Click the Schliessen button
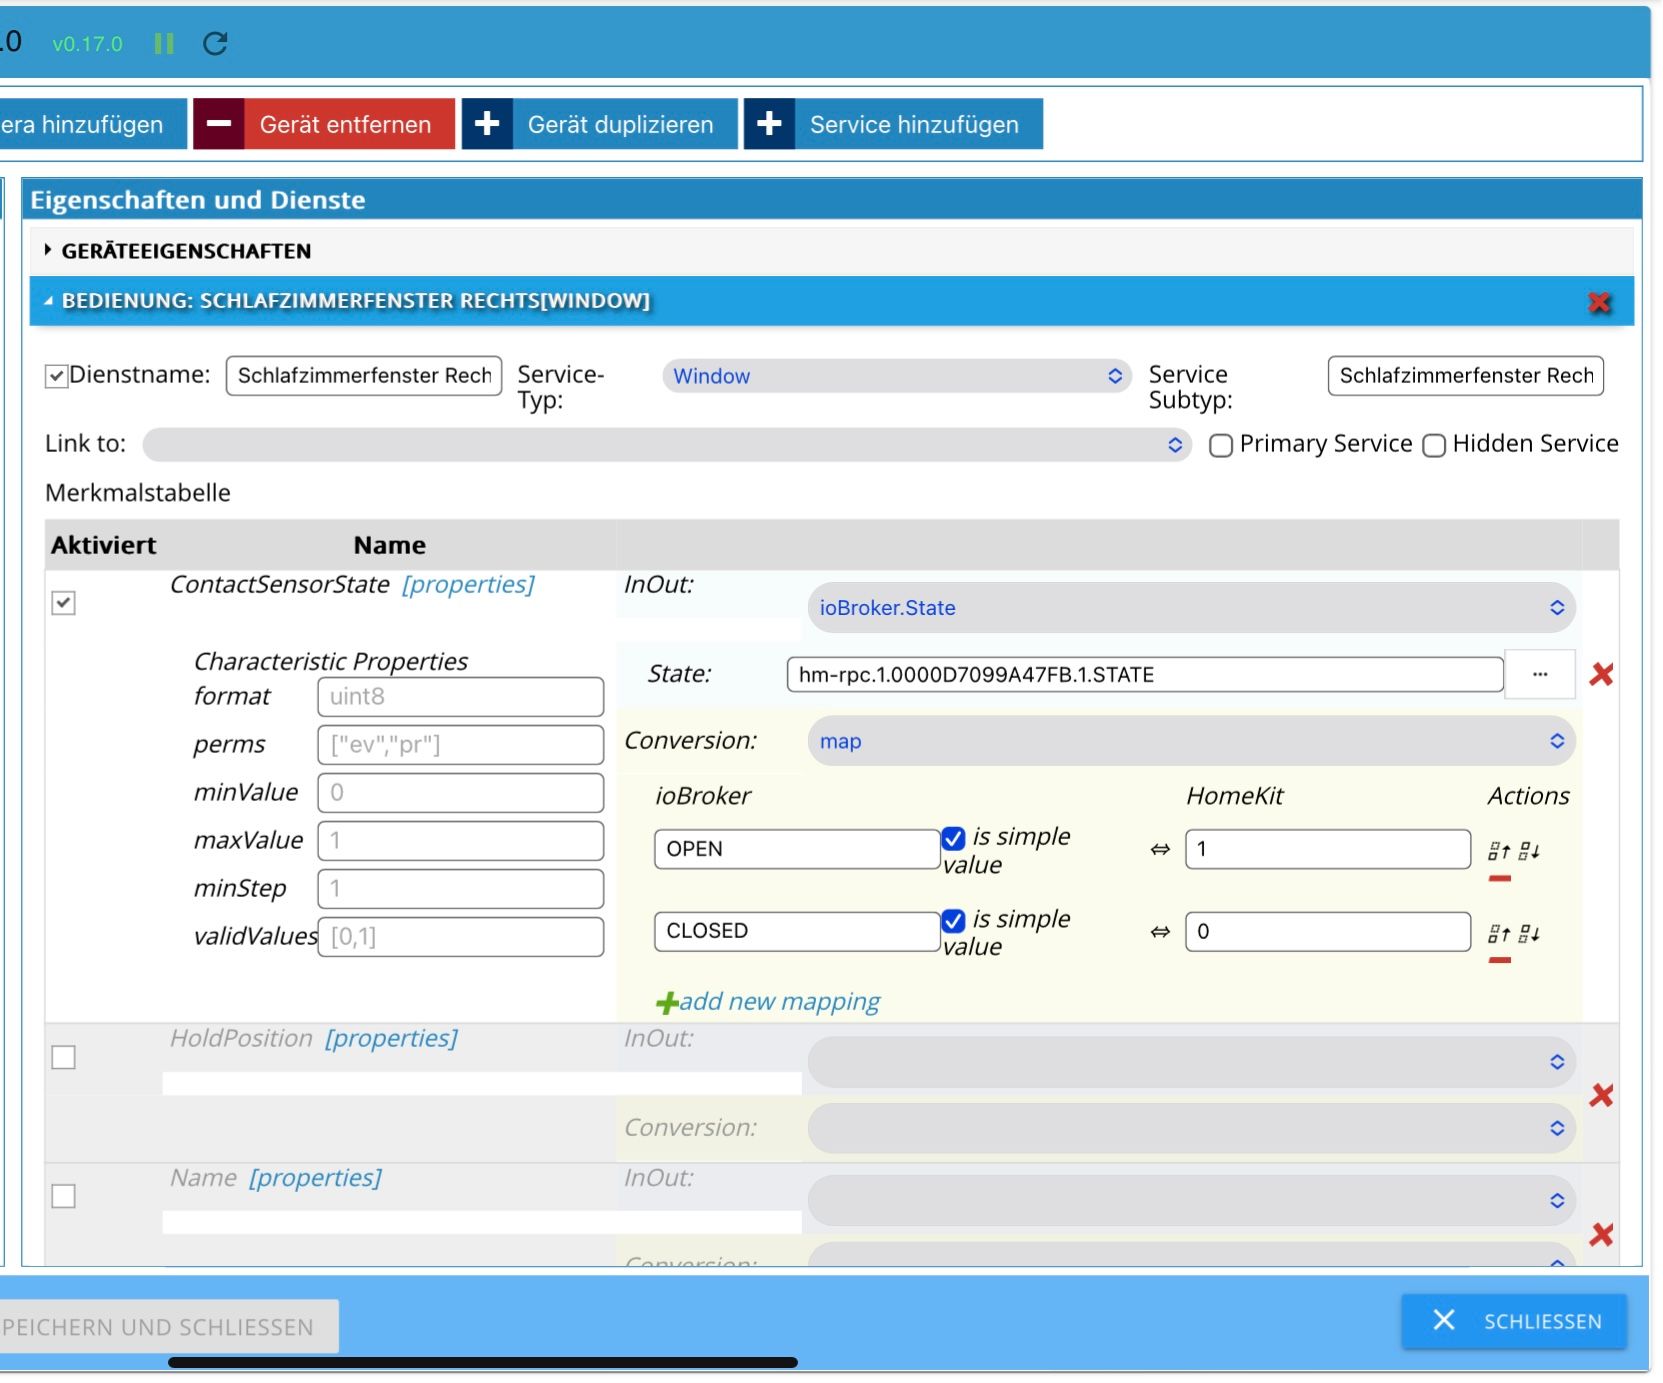 pyautogui.click(x=1514, y=1321)
